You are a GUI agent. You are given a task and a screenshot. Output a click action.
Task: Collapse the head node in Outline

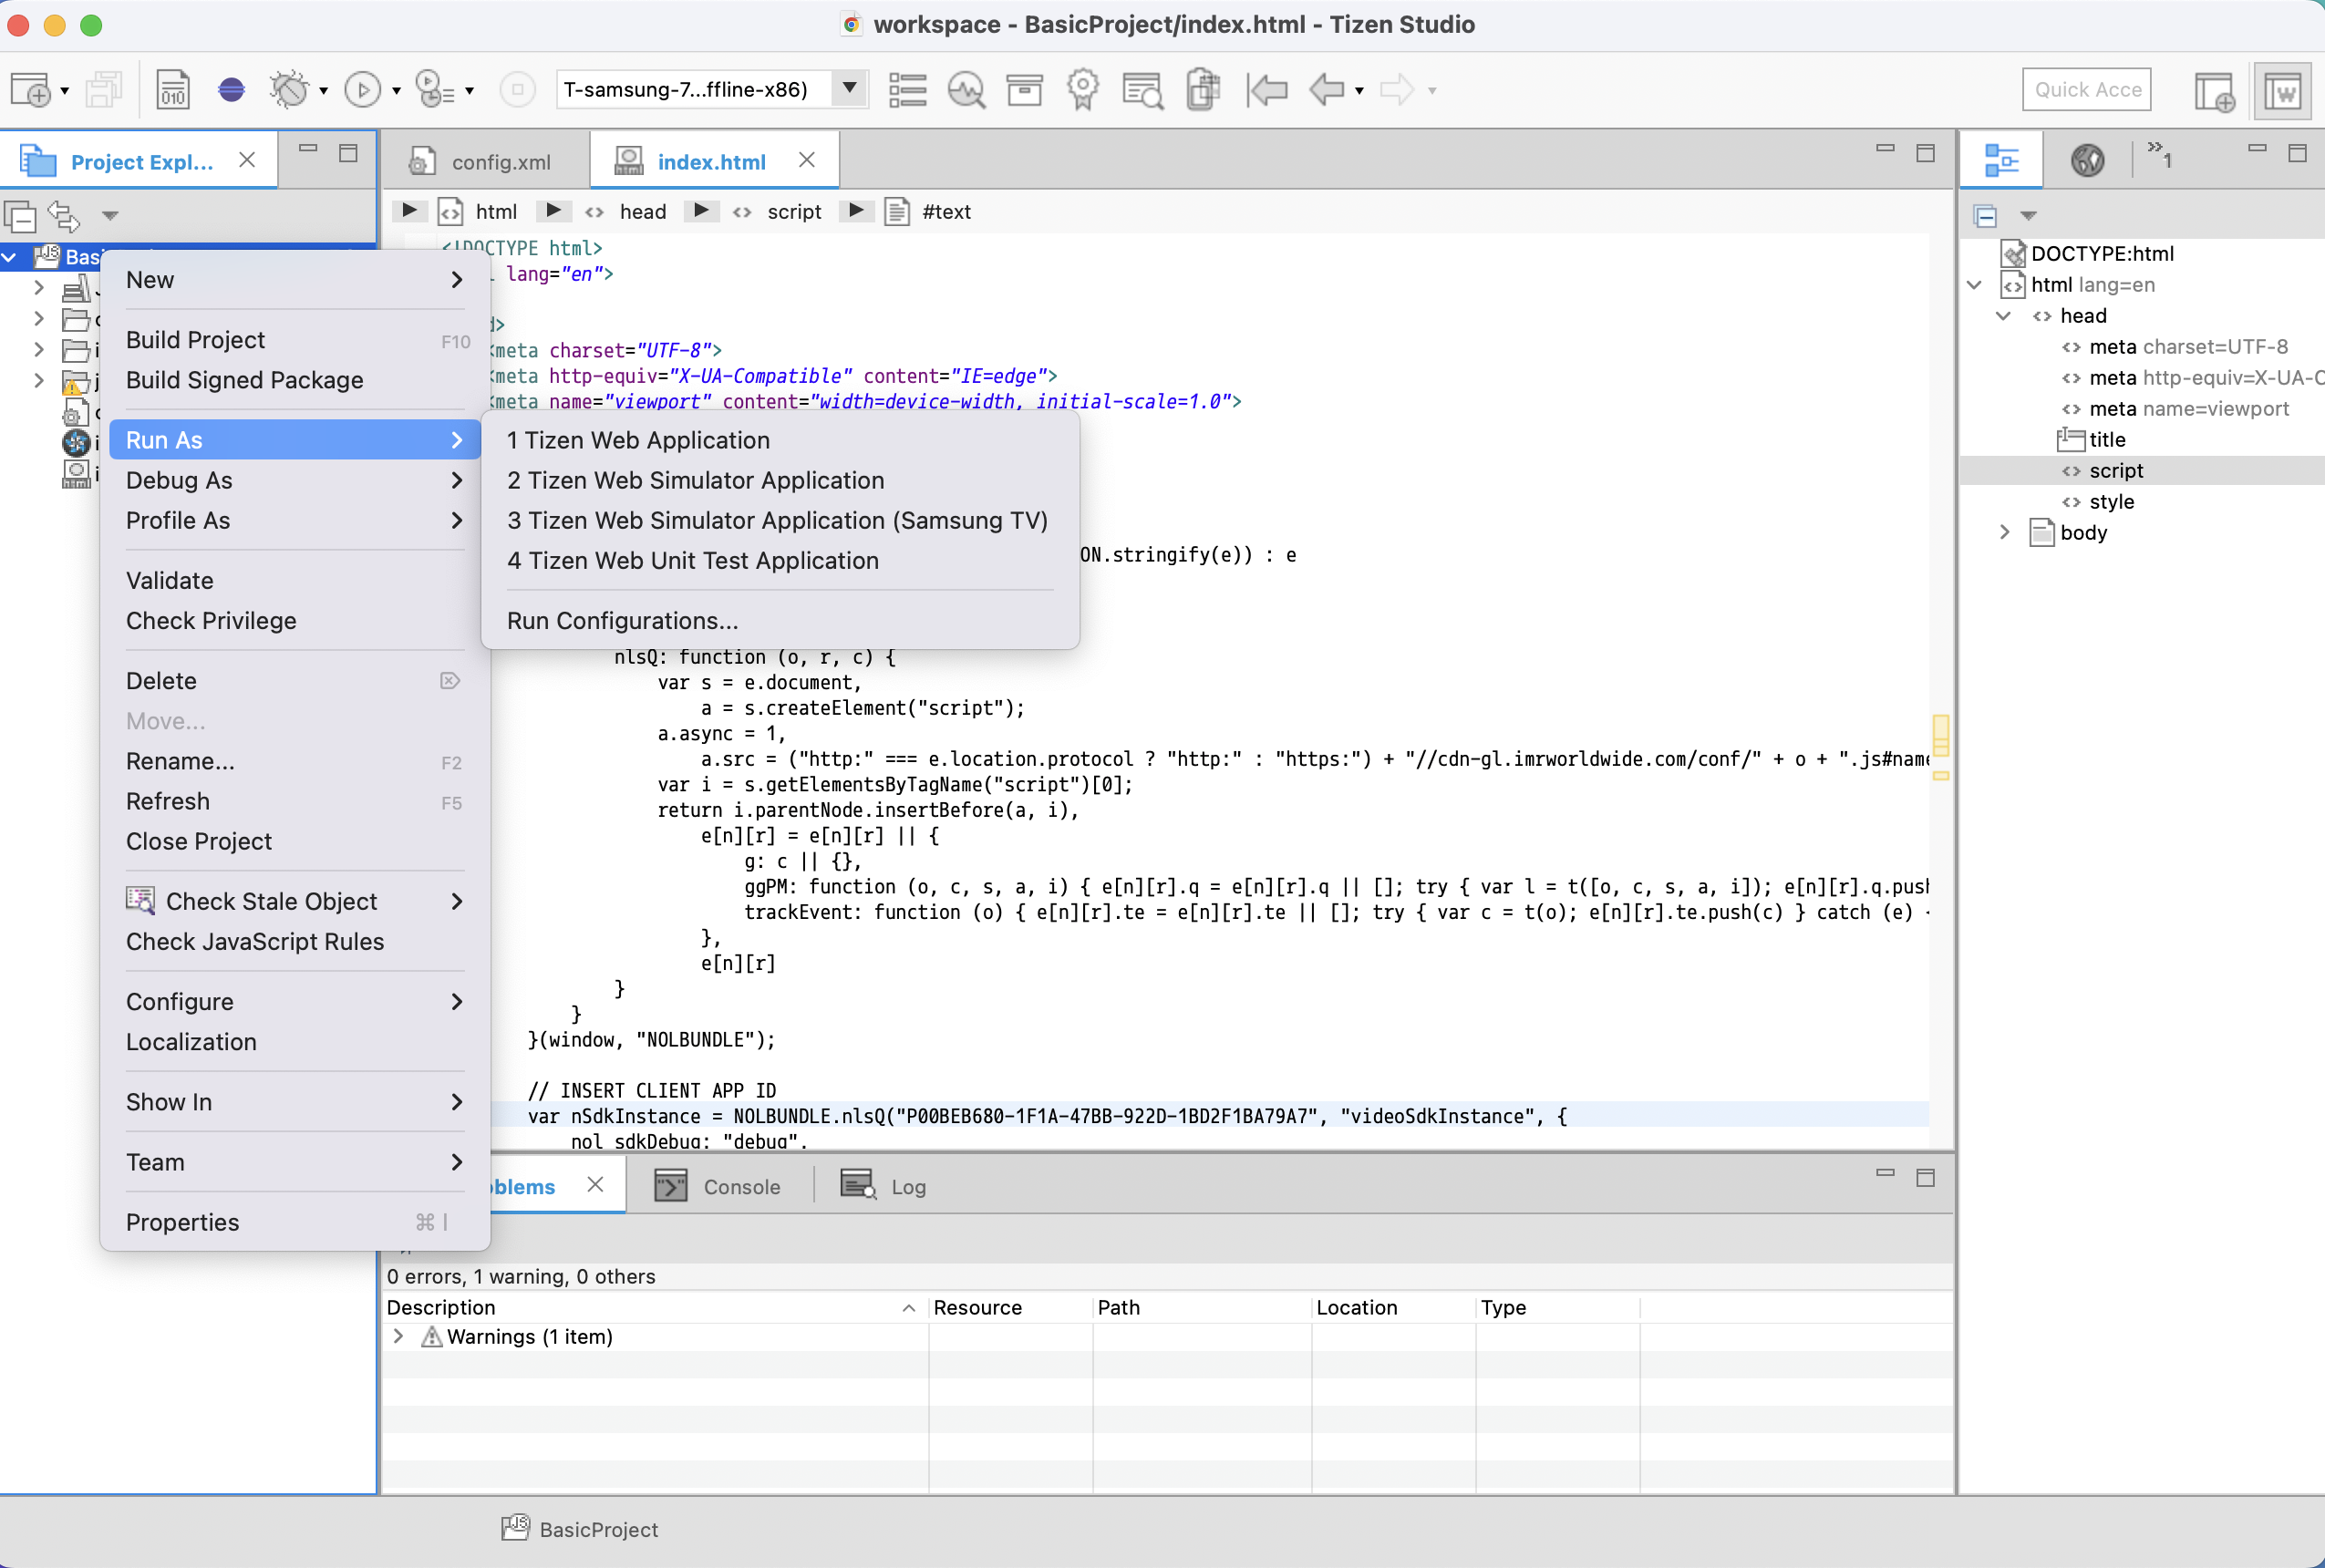coord(2004,316)
